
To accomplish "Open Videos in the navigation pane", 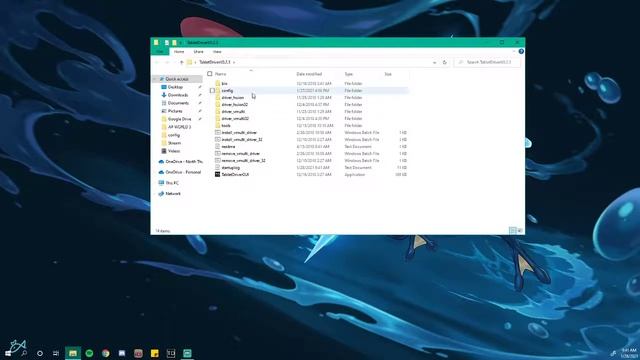I will click(173, 151).
